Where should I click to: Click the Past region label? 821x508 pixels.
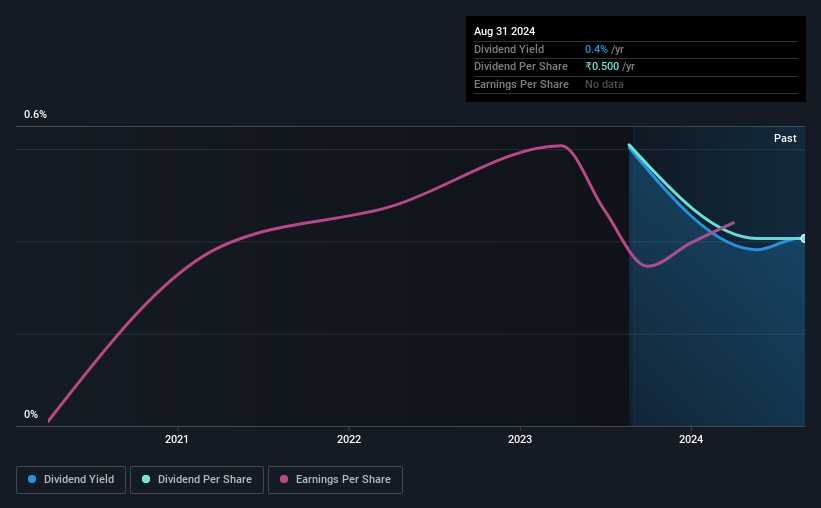pyautogui.click(x=785, y=138)
